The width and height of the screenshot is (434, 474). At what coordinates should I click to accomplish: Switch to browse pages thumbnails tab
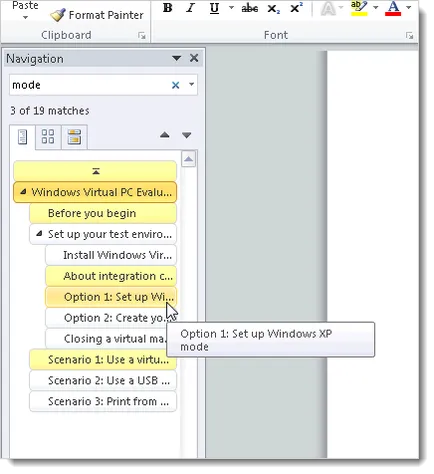point(48,137)
